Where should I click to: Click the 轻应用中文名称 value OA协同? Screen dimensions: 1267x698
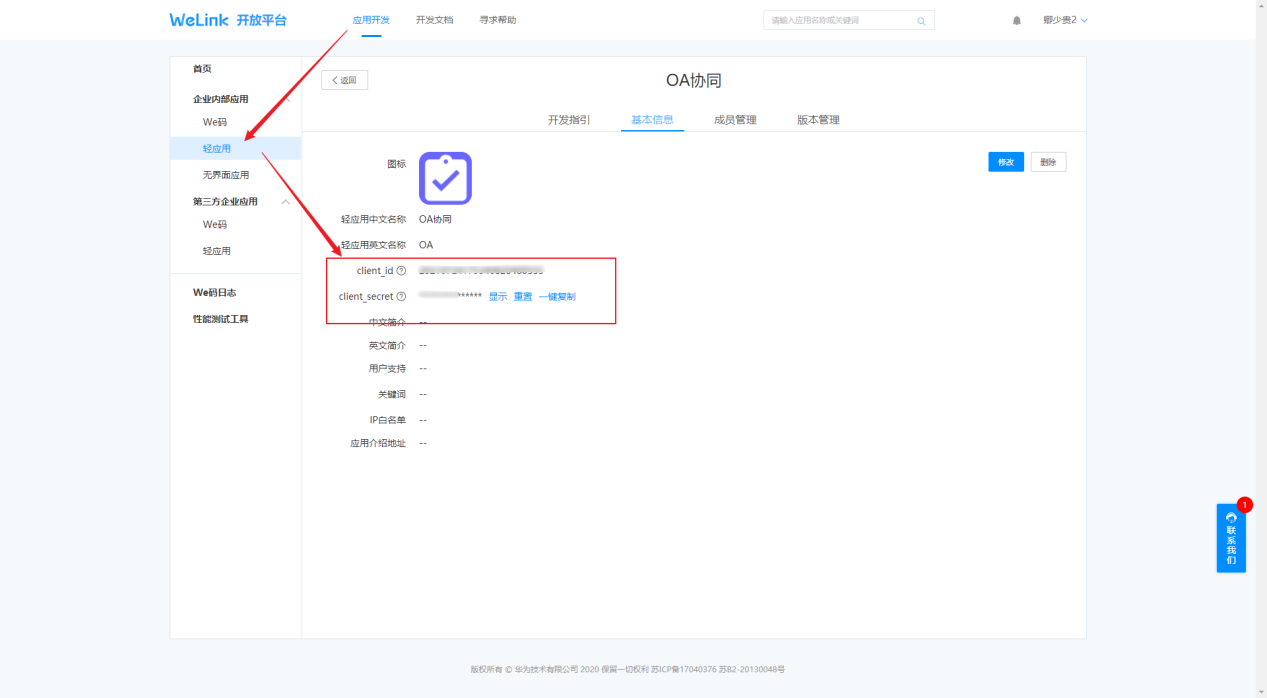pyautogui.click(x=435, y=219)
